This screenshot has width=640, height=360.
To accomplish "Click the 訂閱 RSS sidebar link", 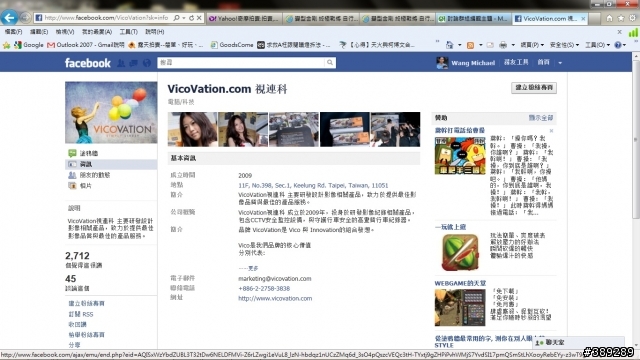I will pos(81,314).
